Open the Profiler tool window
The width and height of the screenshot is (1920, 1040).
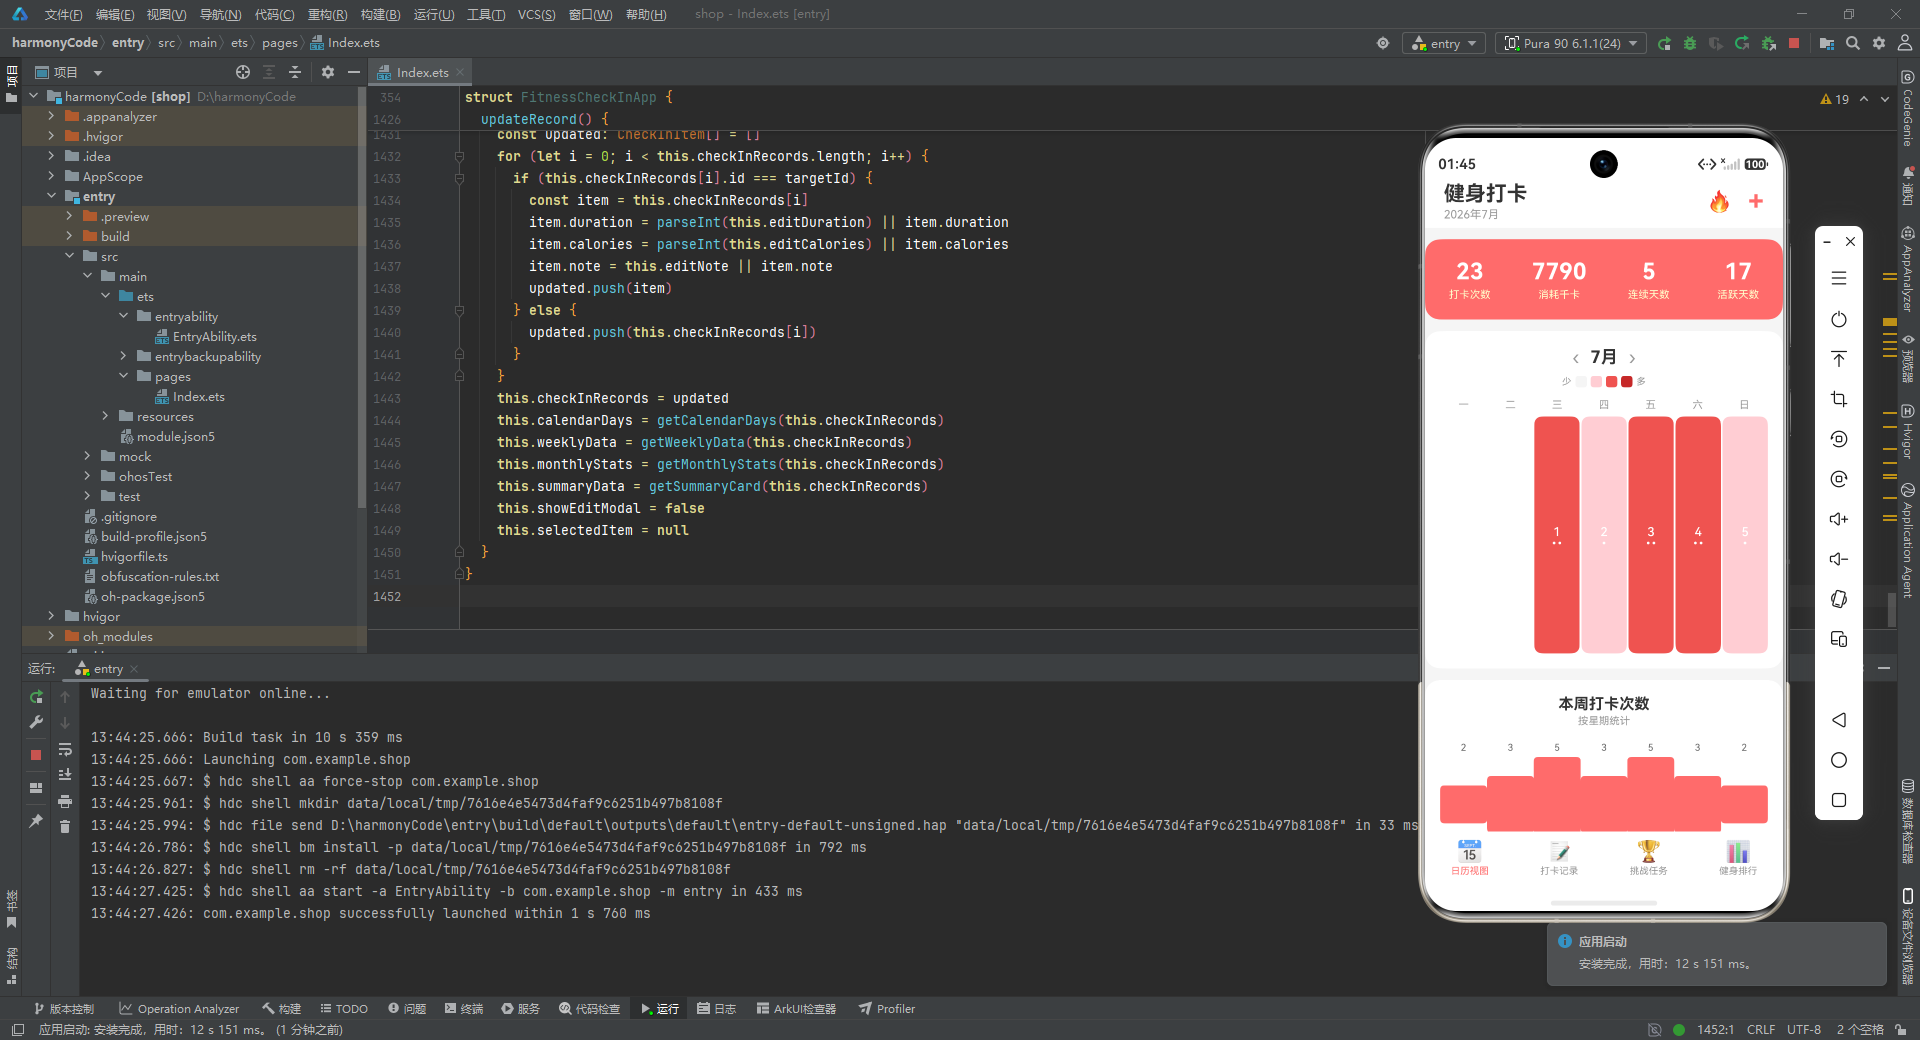click(x=887, y=1009)
